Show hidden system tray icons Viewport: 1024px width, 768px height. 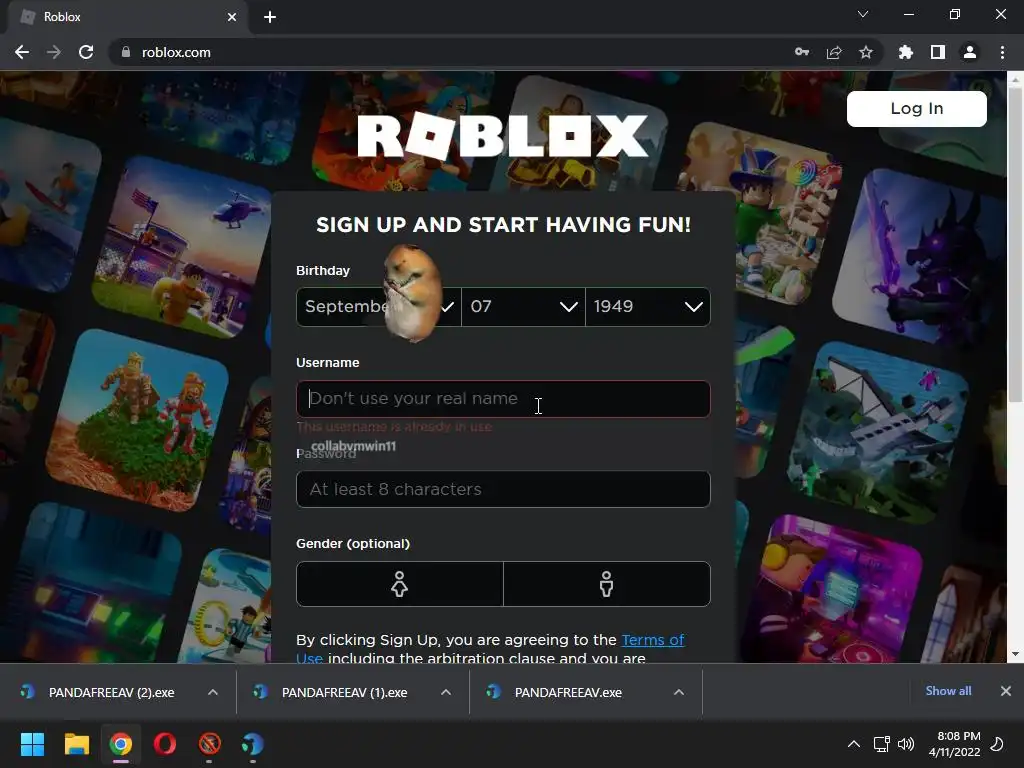click(x=854, y=744)
